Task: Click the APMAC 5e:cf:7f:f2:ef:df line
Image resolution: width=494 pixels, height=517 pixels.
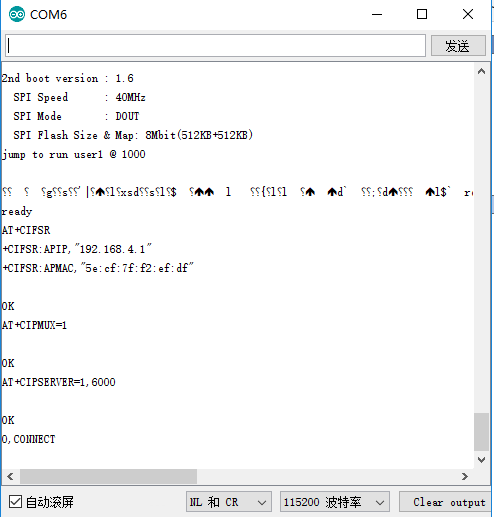Action: 98,268
